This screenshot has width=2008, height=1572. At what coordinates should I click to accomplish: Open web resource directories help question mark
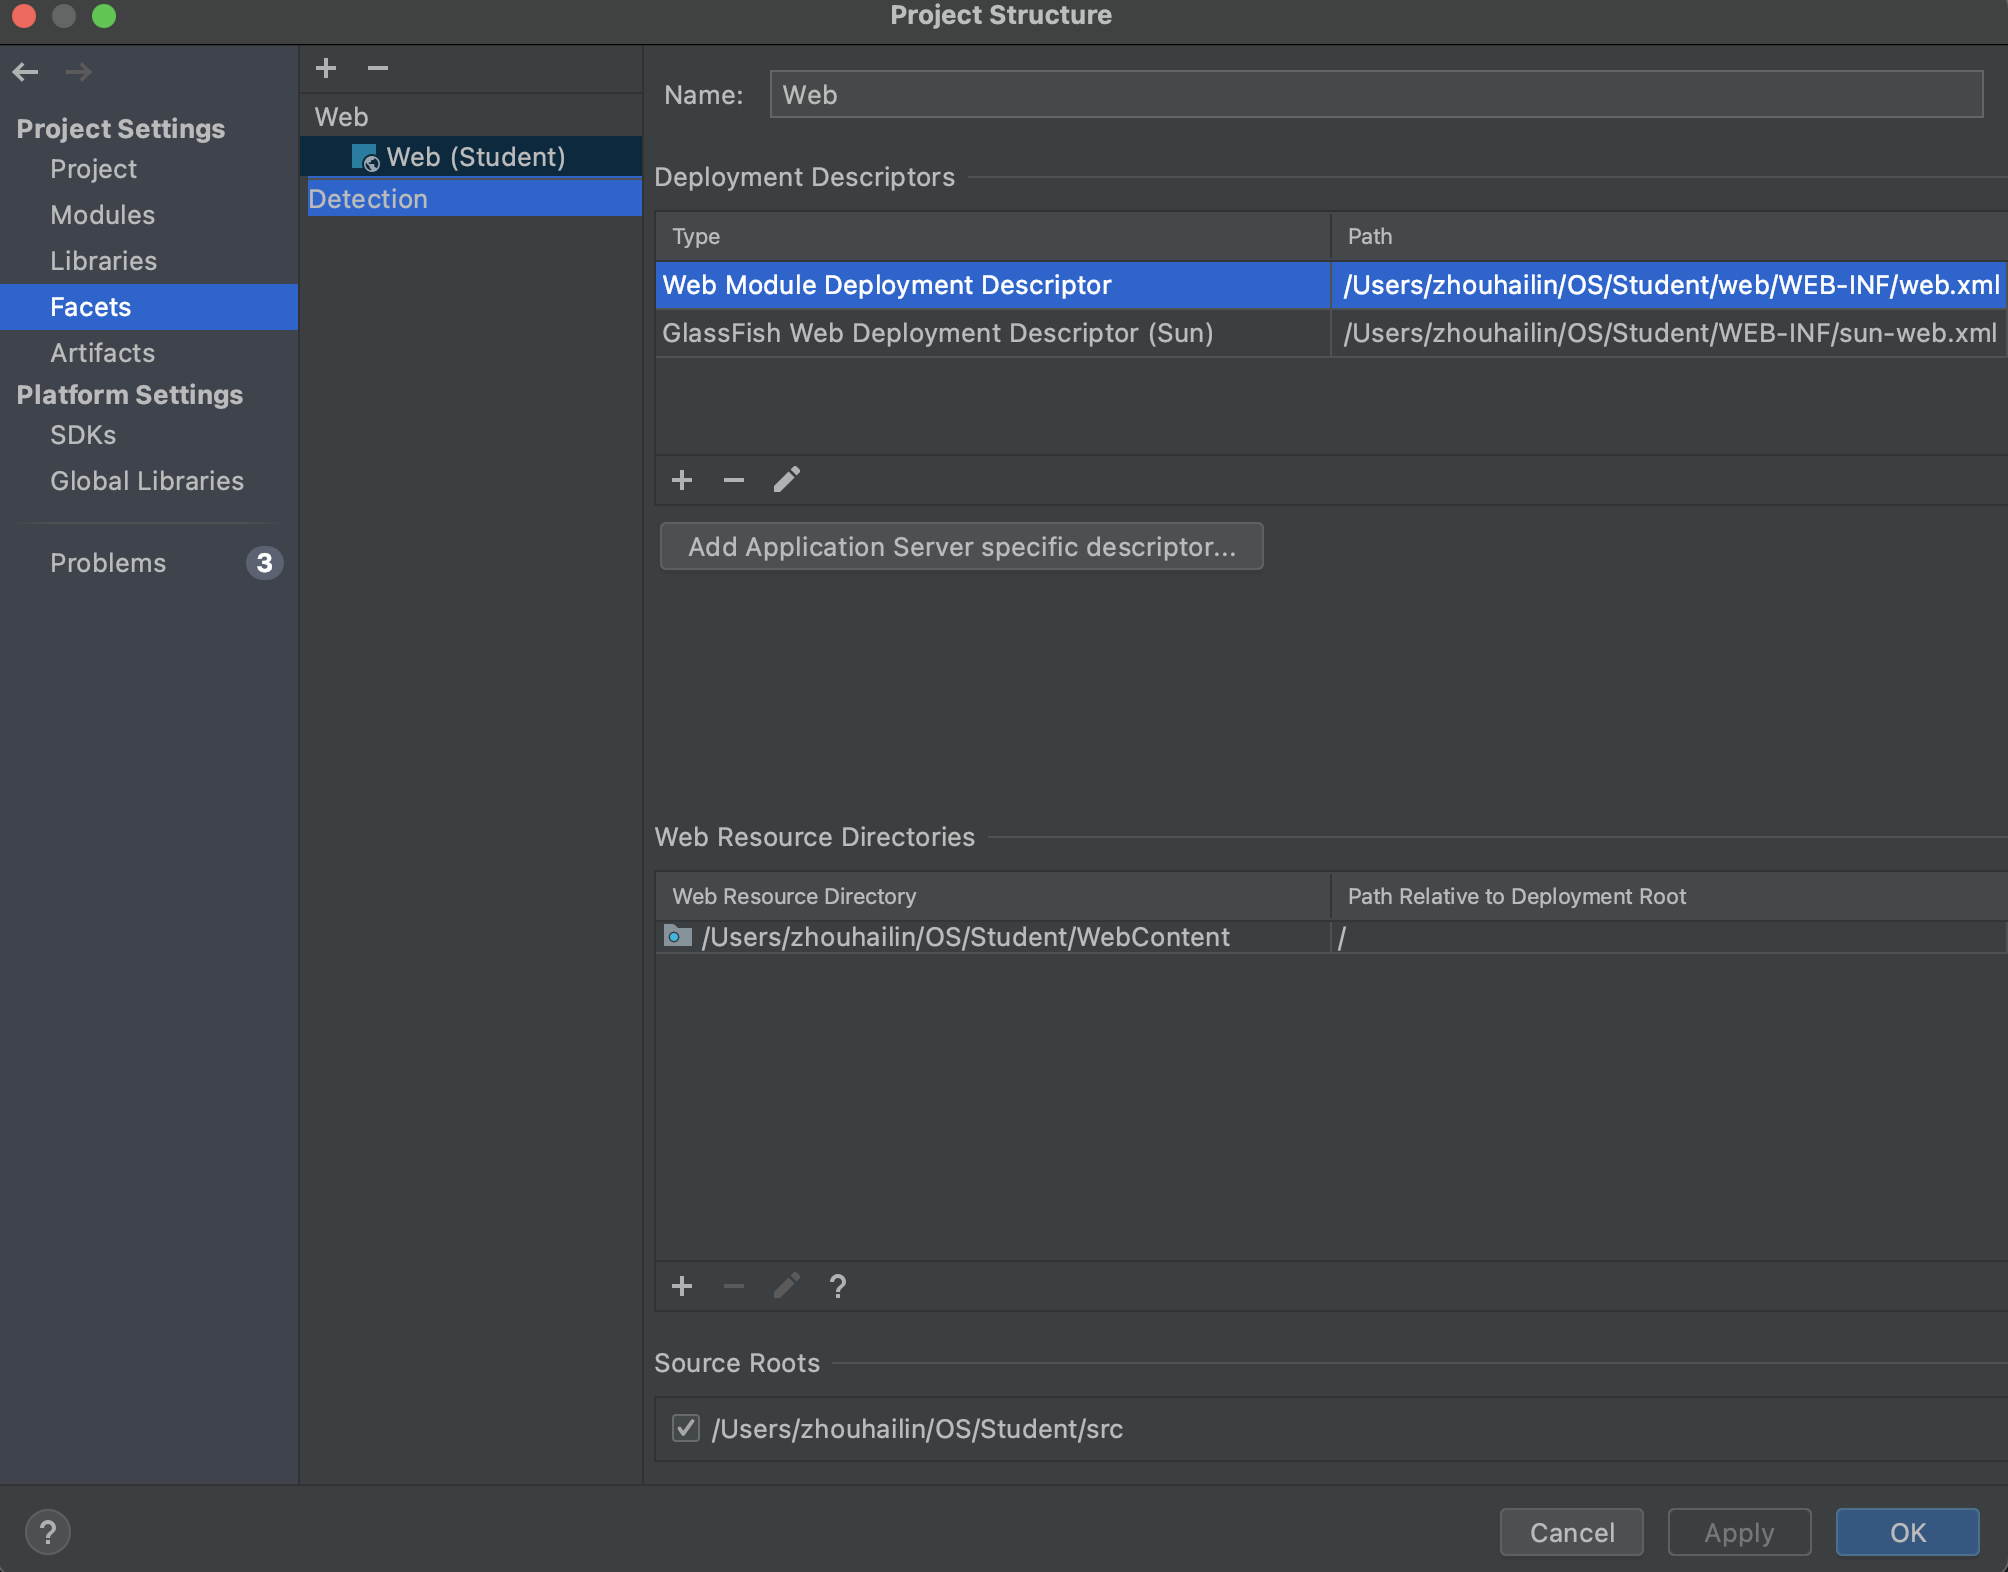tap(838, 1286)
